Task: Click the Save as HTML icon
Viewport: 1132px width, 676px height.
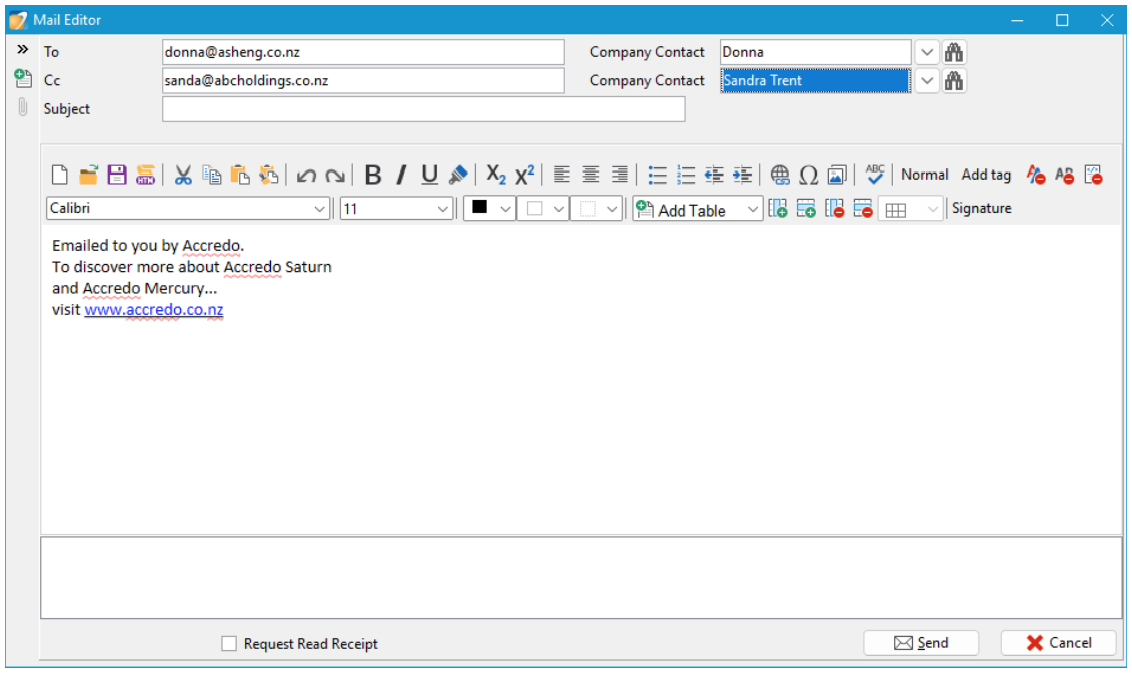Action: [145, 175]
